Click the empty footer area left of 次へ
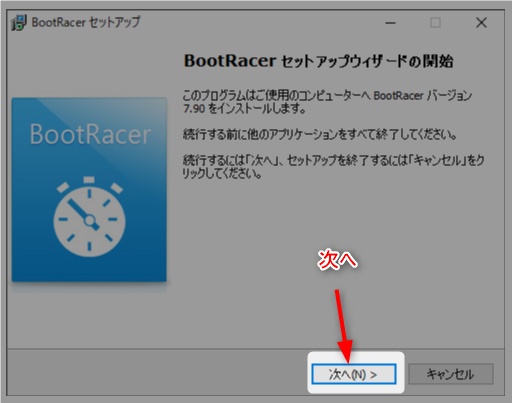 pos(157,373)
